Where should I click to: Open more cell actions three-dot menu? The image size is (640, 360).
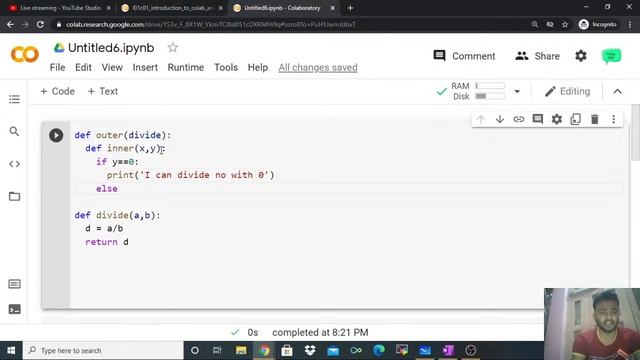coord(613,119)
